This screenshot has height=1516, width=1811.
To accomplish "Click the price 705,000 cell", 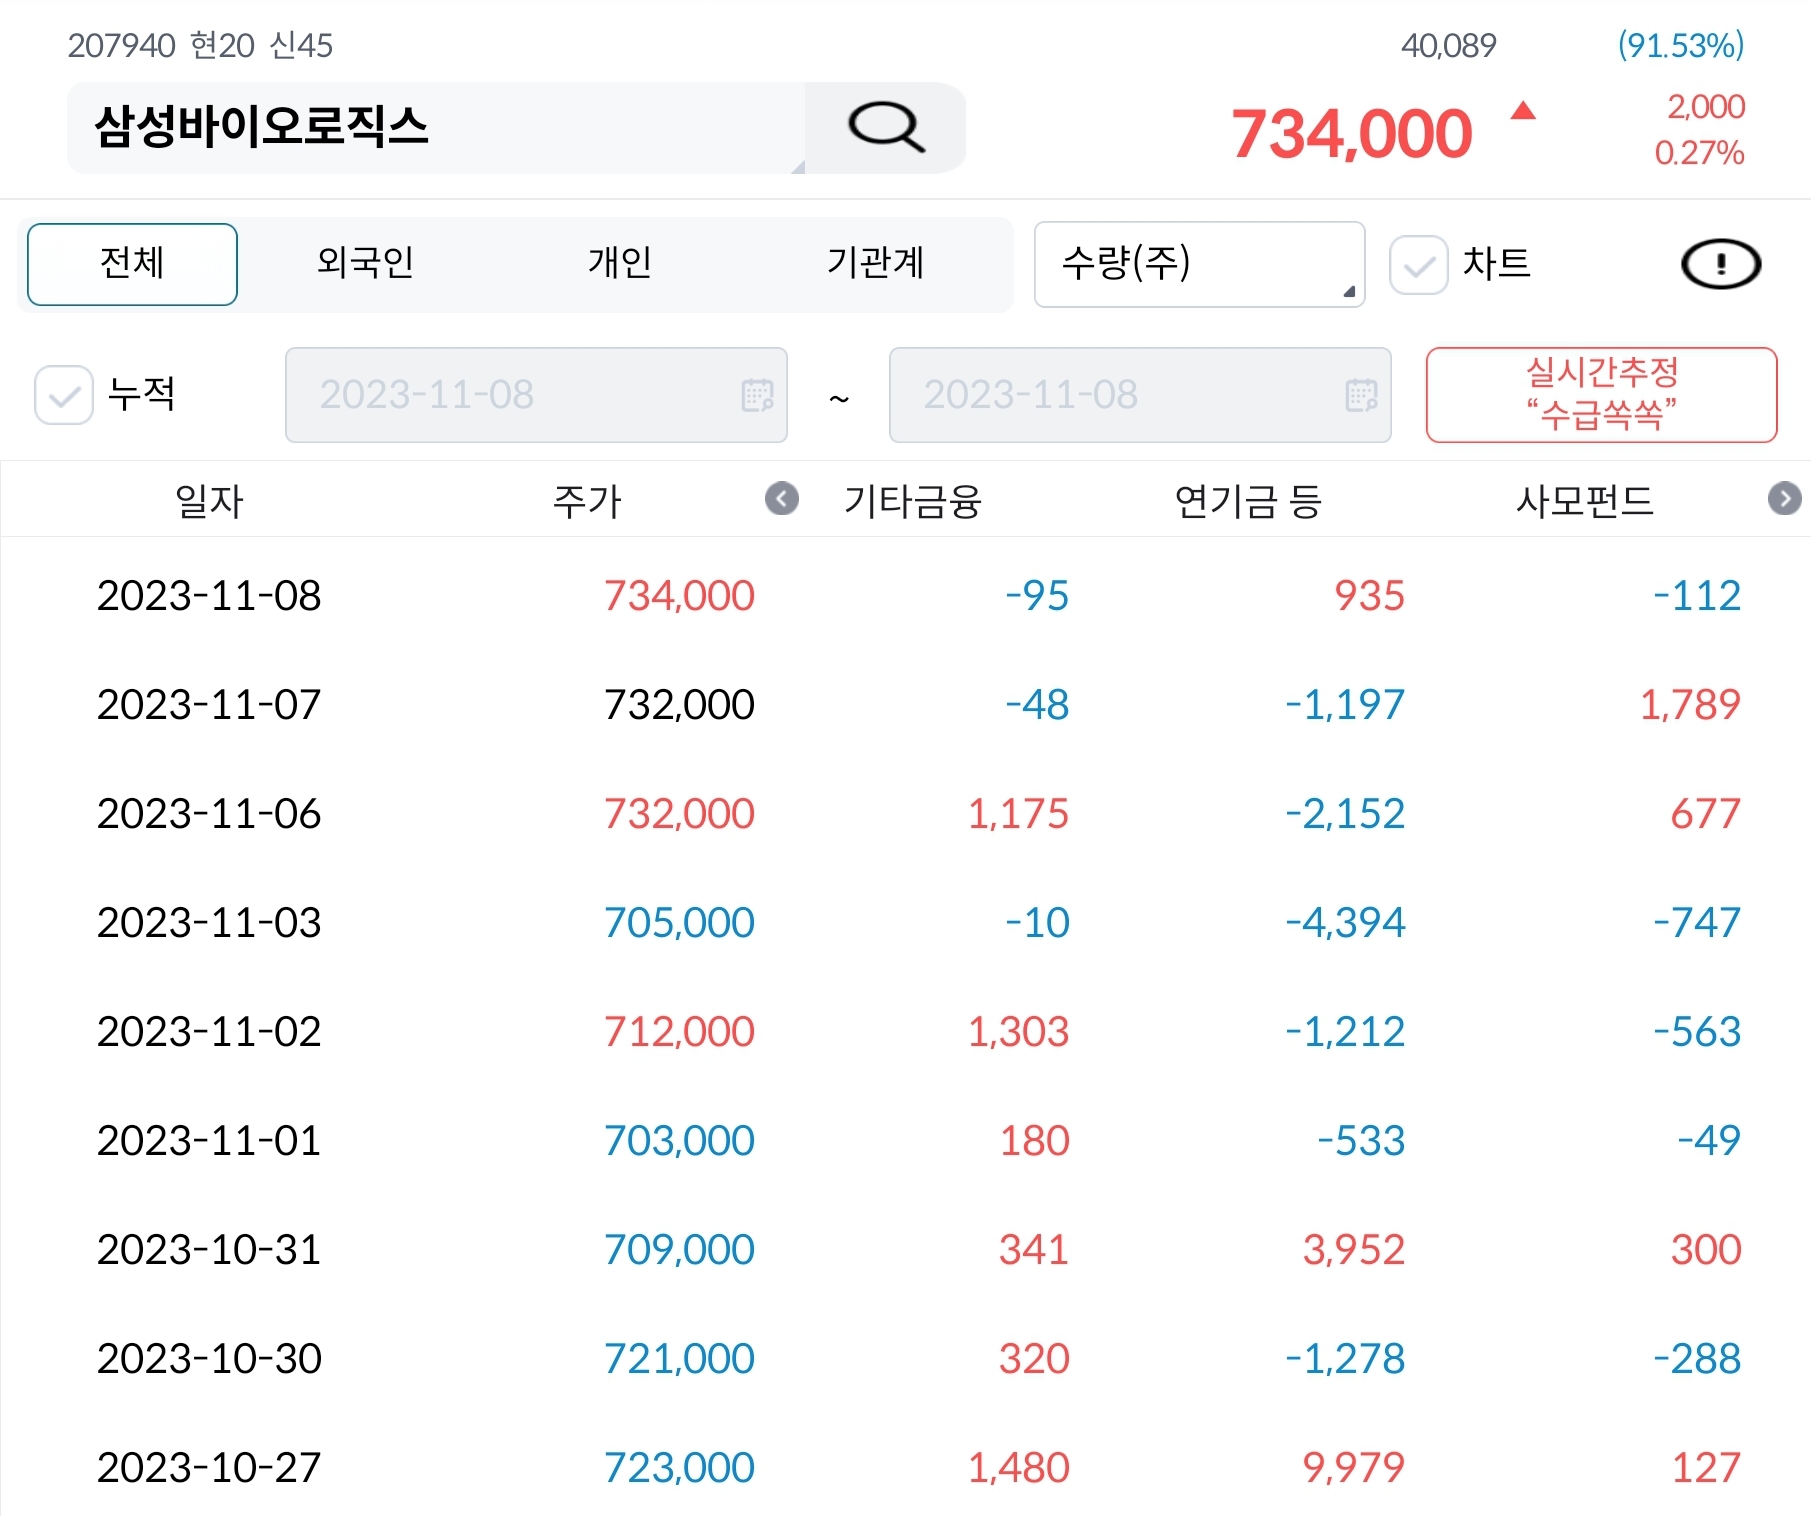I will pos(679,923).
